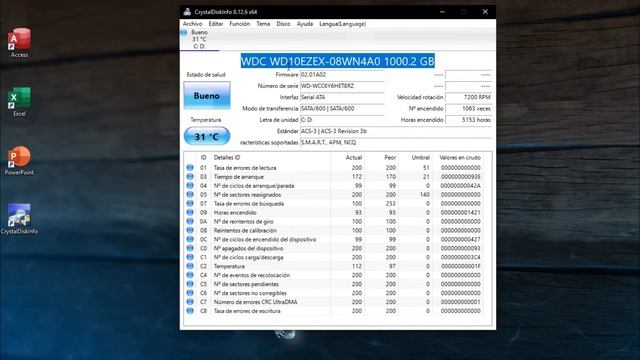Screen dimensions: 640x360
Task: Click the Umbral column header
Action: 420,158
